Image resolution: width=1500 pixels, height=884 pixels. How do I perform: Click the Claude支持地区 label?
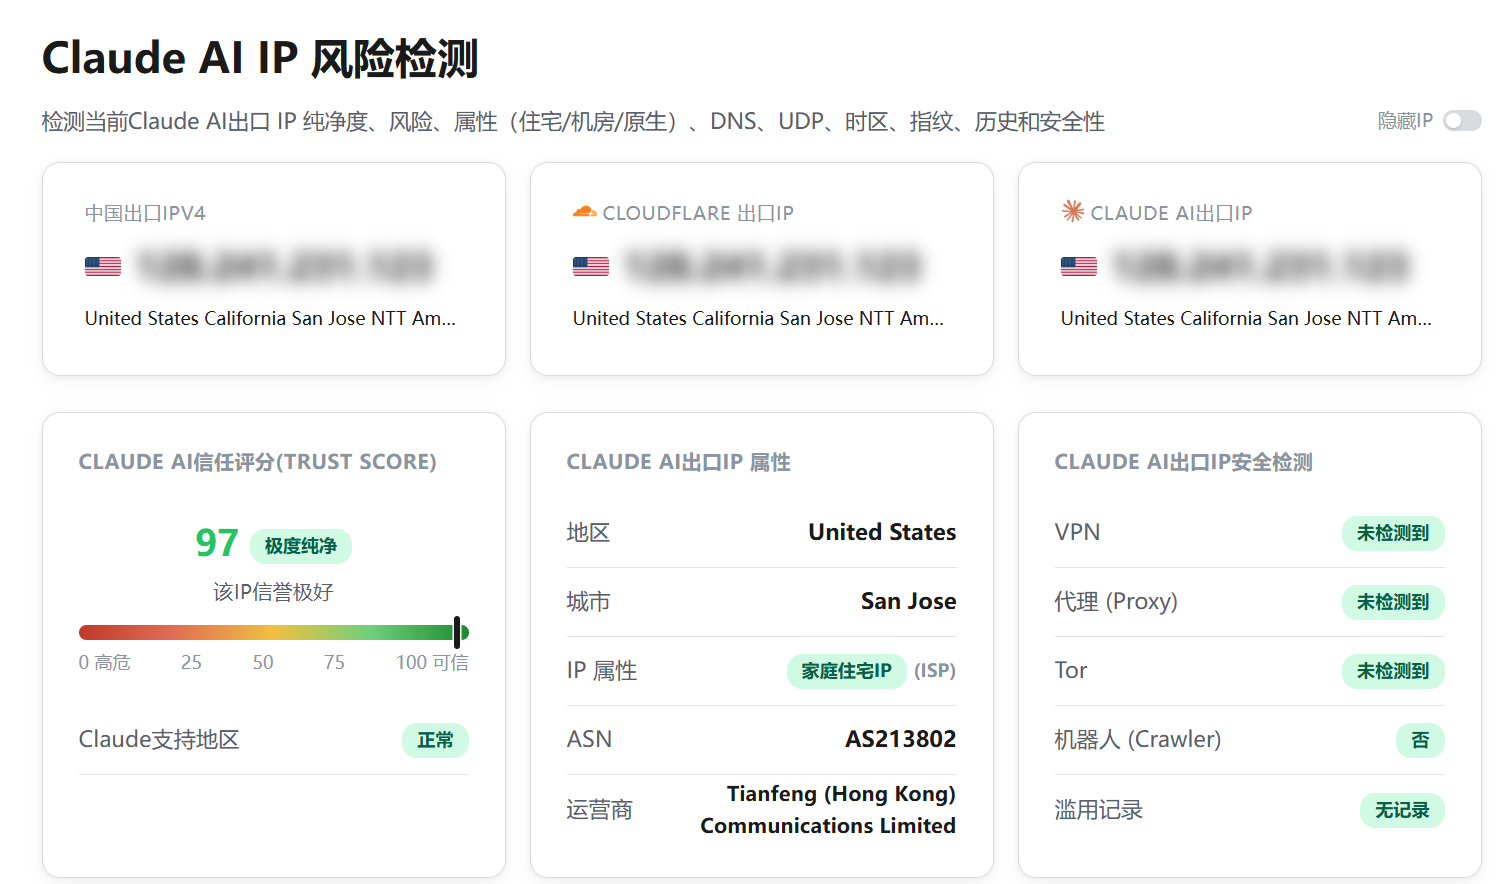coord(159,740)
